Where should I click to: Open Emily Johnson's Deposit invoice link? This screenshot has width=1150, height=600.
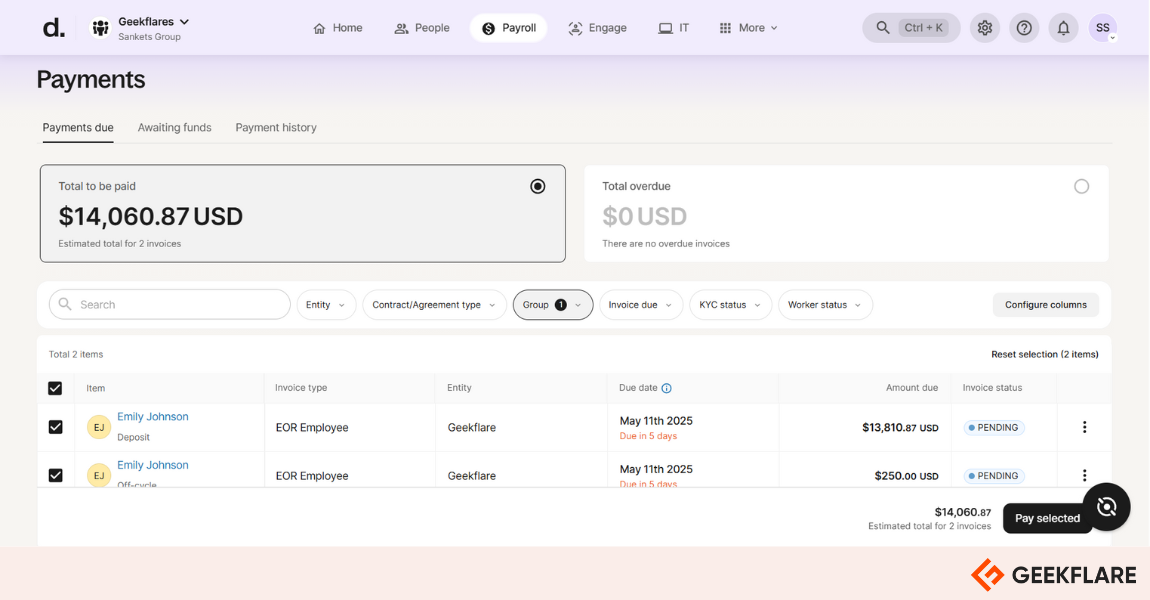(153, 417)
